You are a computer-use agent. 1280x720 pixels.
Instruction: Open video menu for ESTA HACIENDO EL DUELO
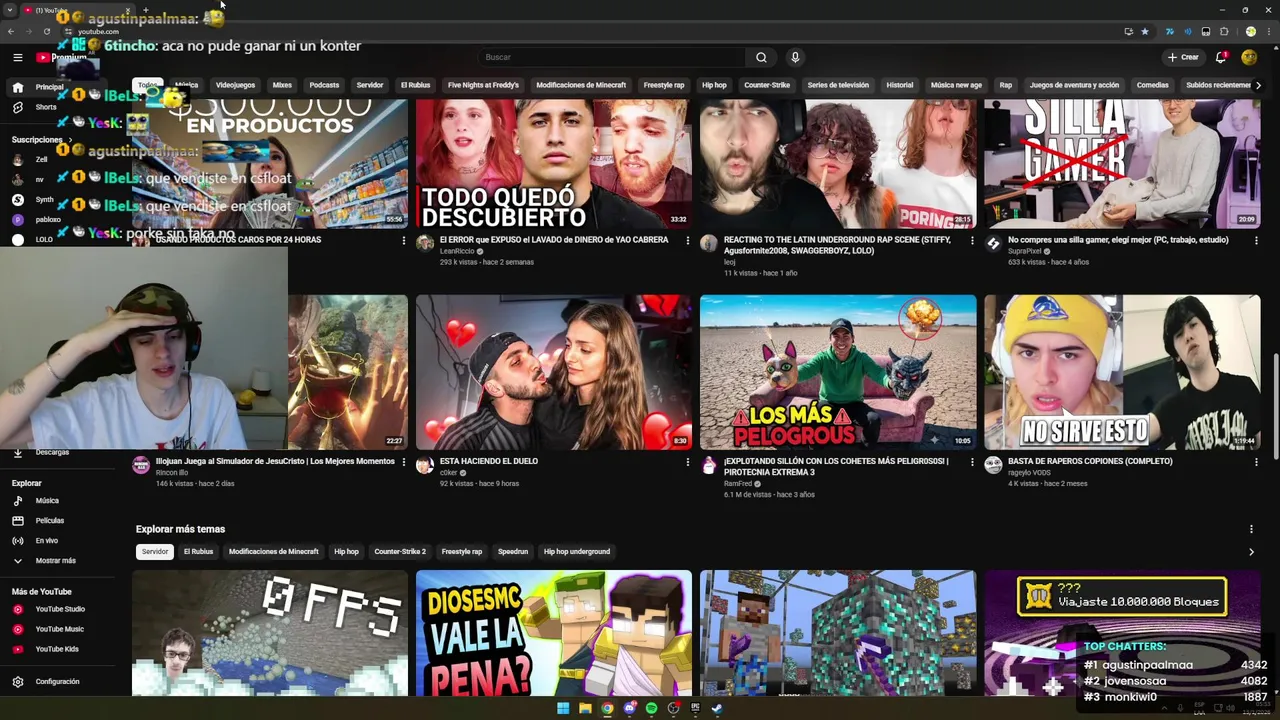(x=687, y=462)
